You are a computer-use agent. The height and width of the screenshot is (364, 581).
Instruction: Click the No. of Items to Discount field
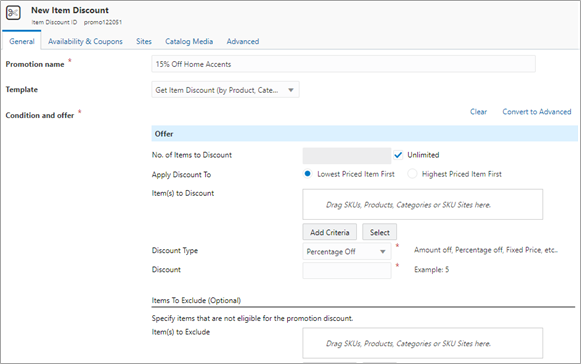click(347, 156)
